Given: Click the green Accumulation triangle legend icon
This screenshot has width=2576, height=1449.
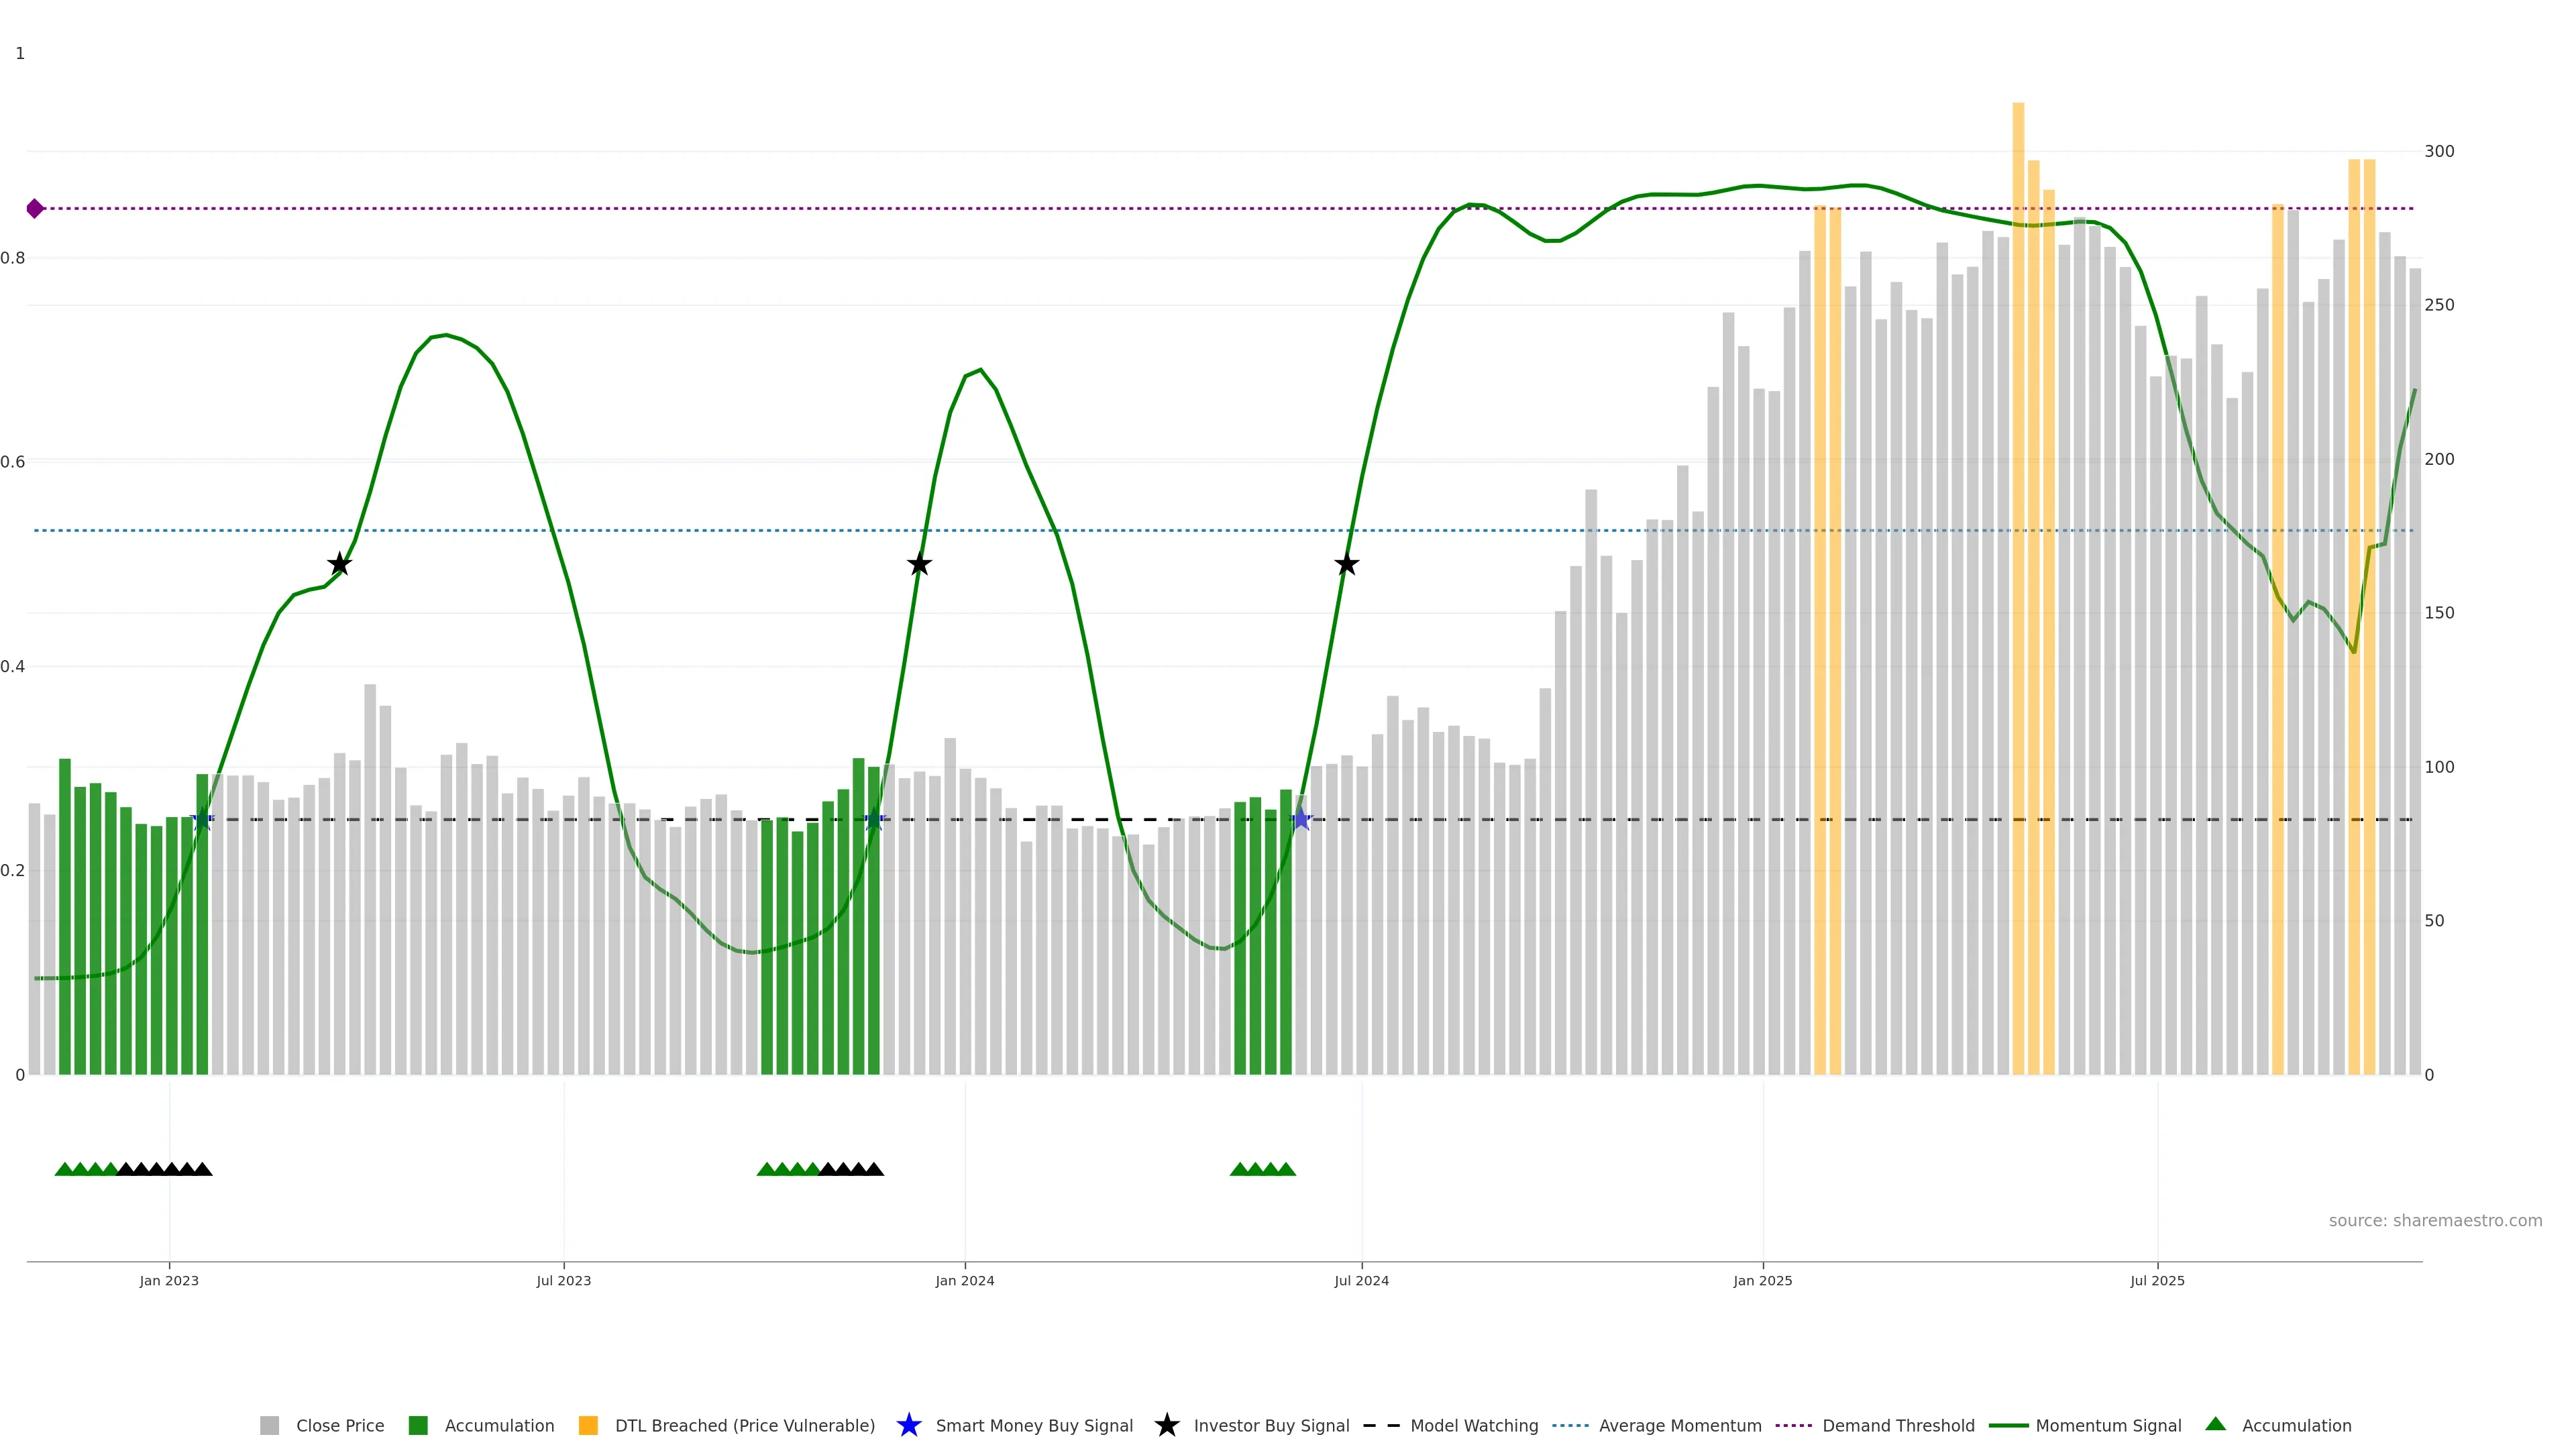Looking at the screenshot, I should tap(2215, 1424).
